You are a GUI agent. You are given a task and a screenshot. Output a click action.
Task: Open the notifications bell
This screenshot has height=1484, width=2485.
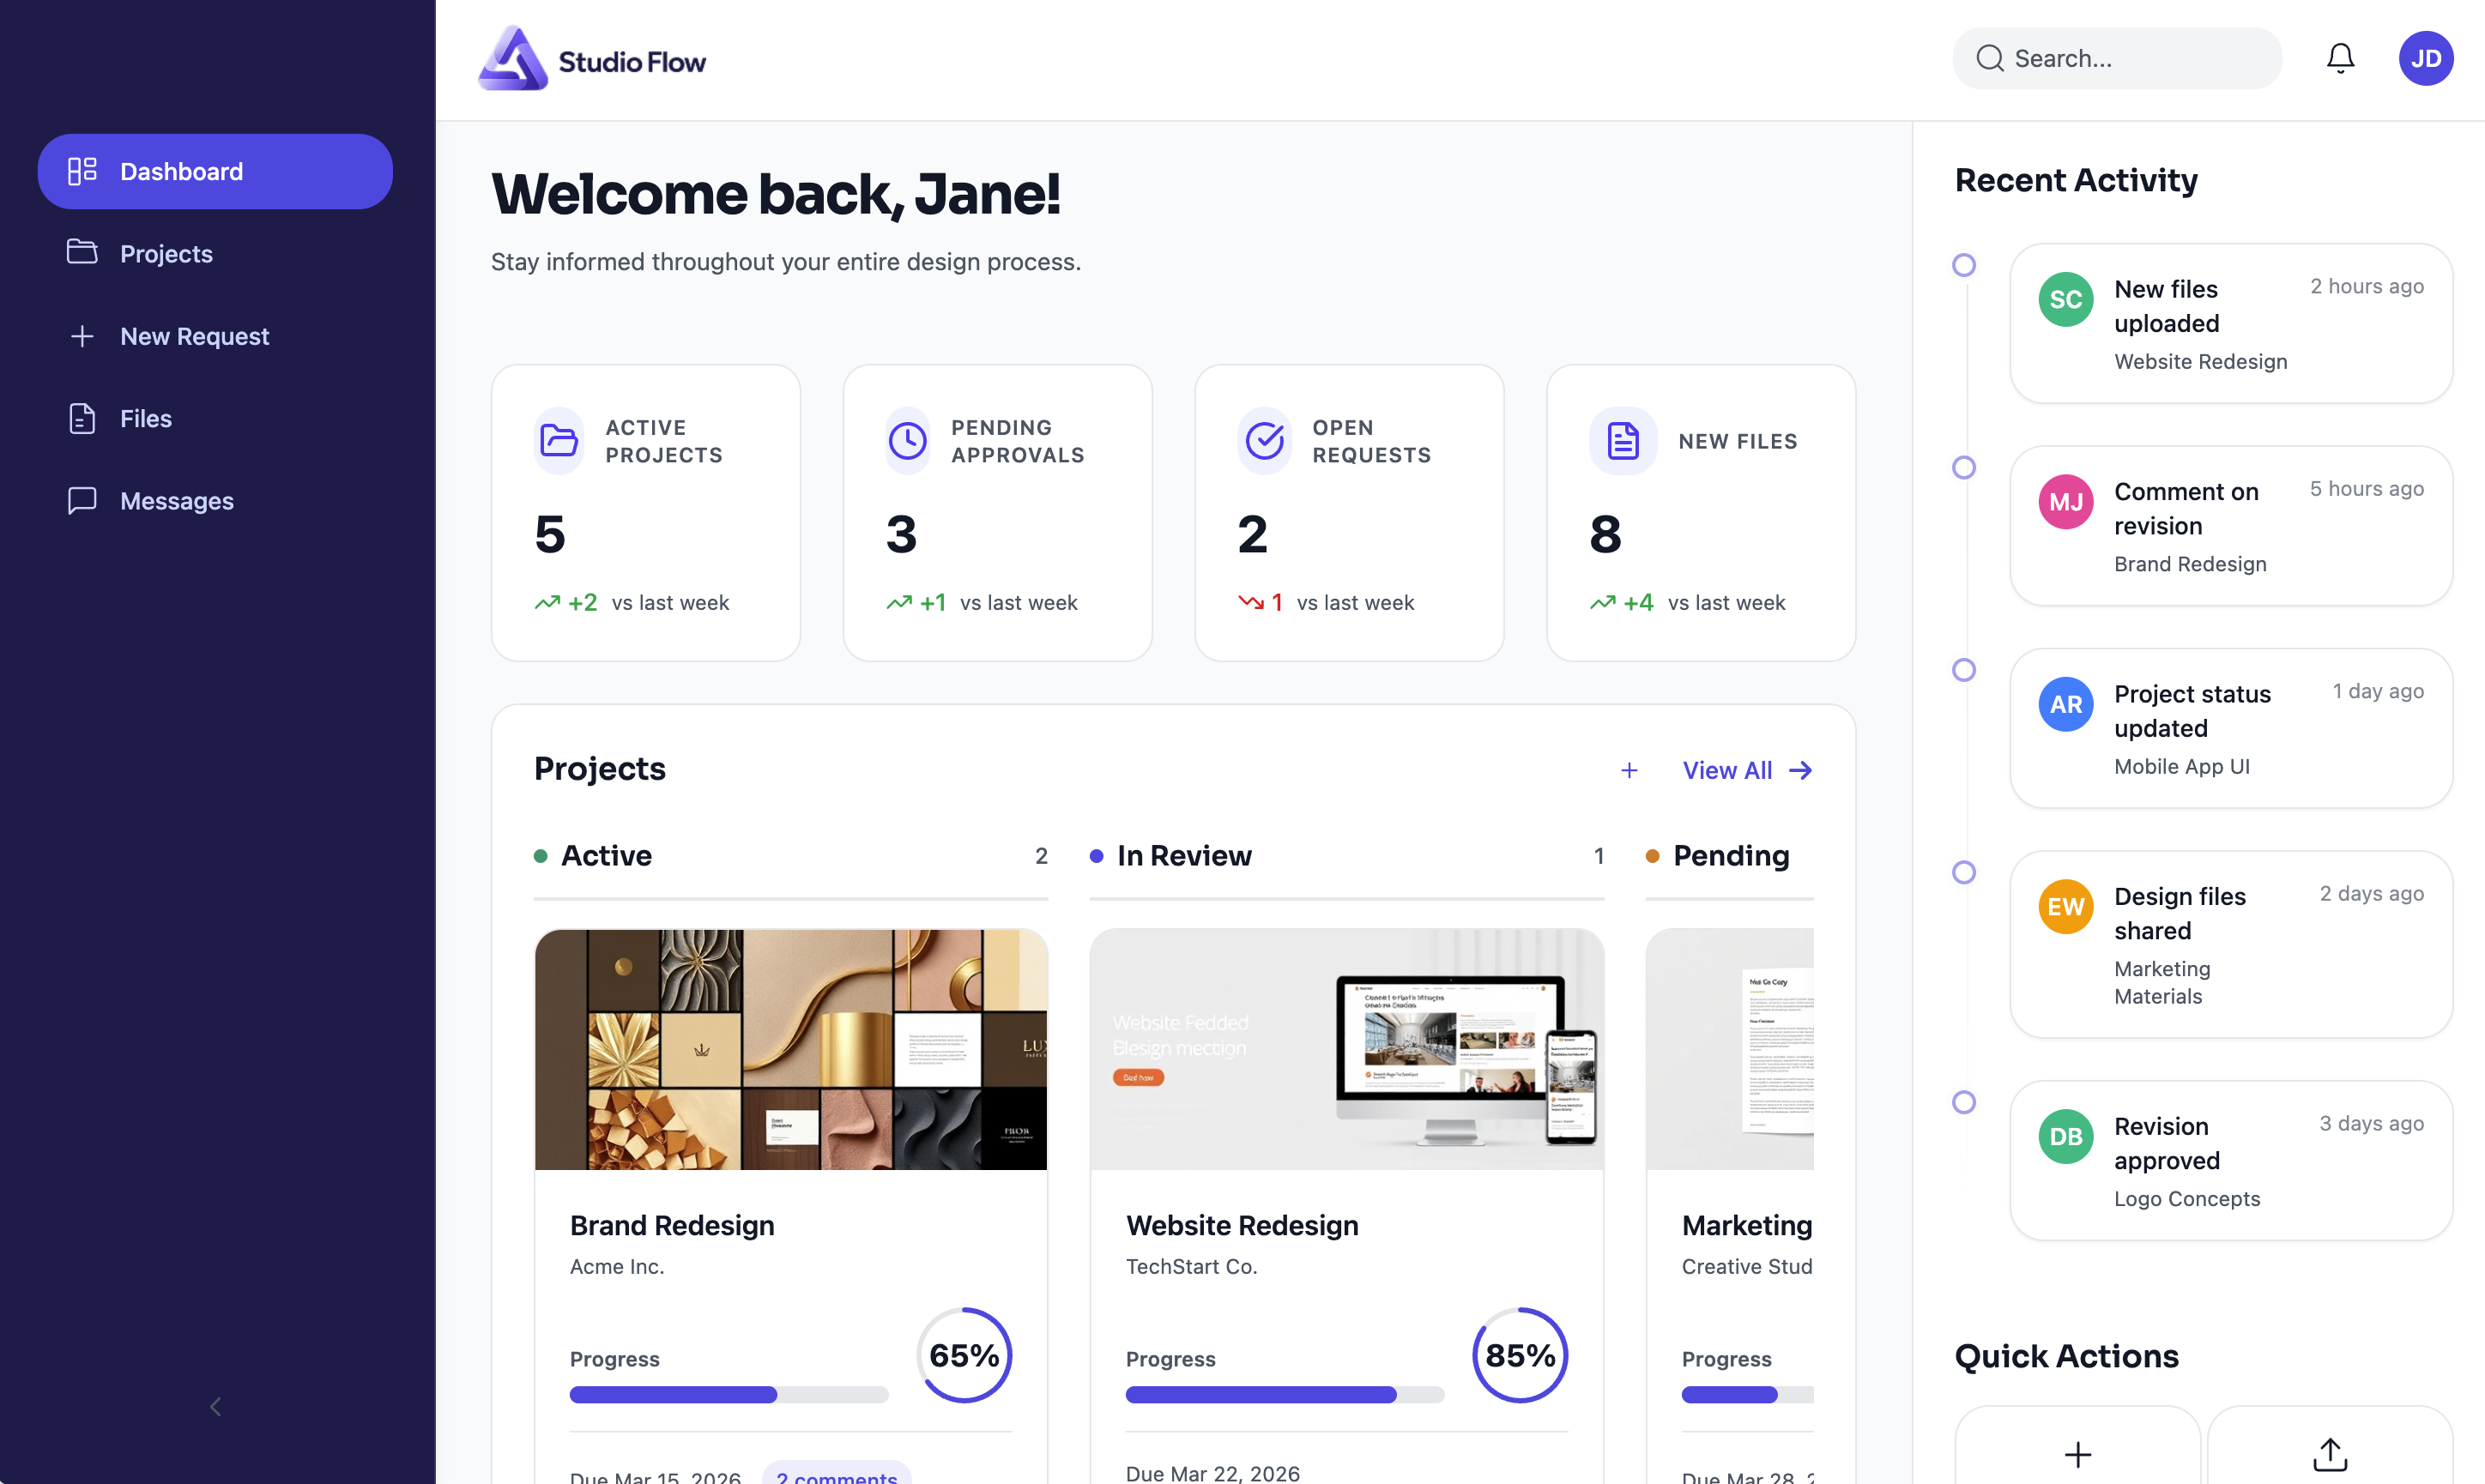pyautogui.click(x=2340, y=58)
